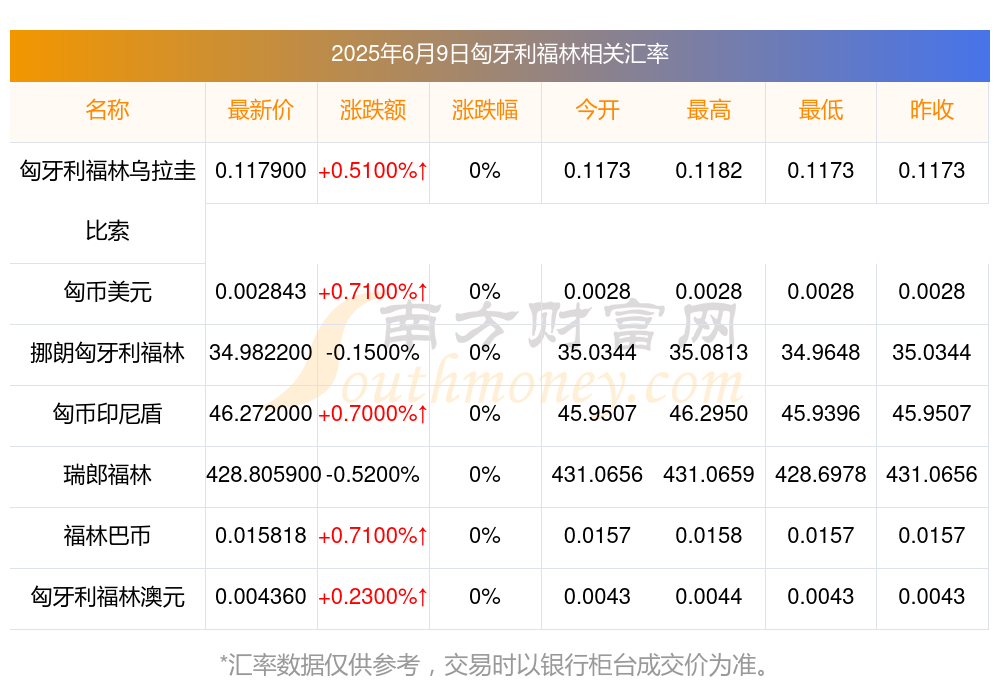Click the 匈牙利福林澳元 row name
This screenshot has height=696, width=1000.
pyautogui.click(x=107, y=597)
